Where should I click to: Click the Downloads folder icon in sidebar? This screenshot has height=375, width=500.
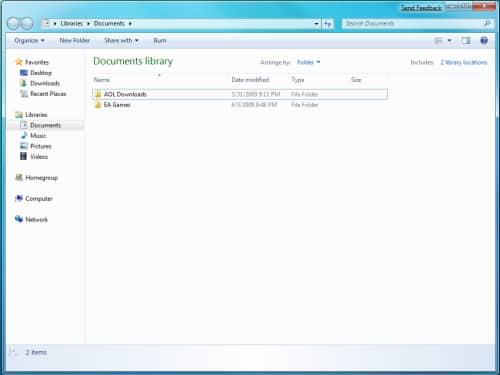click(x=24, y=83)
